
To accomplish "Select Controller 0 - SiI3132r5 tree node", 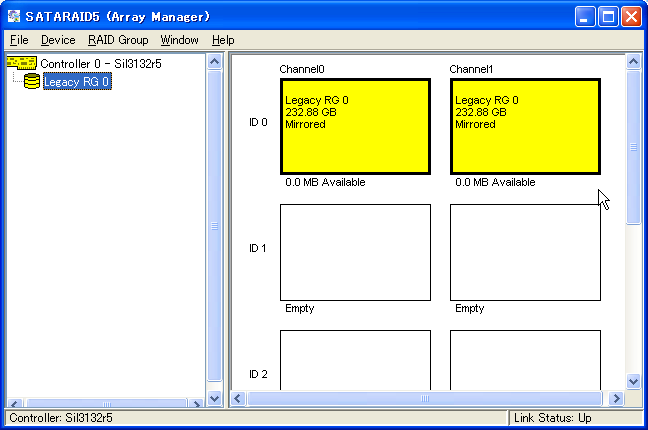I will point(101,64).
